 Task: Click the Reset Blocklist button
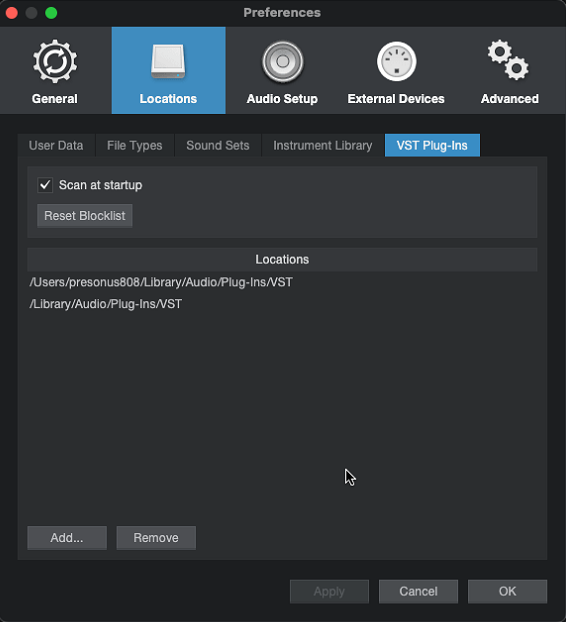click(x=84, y=216)
